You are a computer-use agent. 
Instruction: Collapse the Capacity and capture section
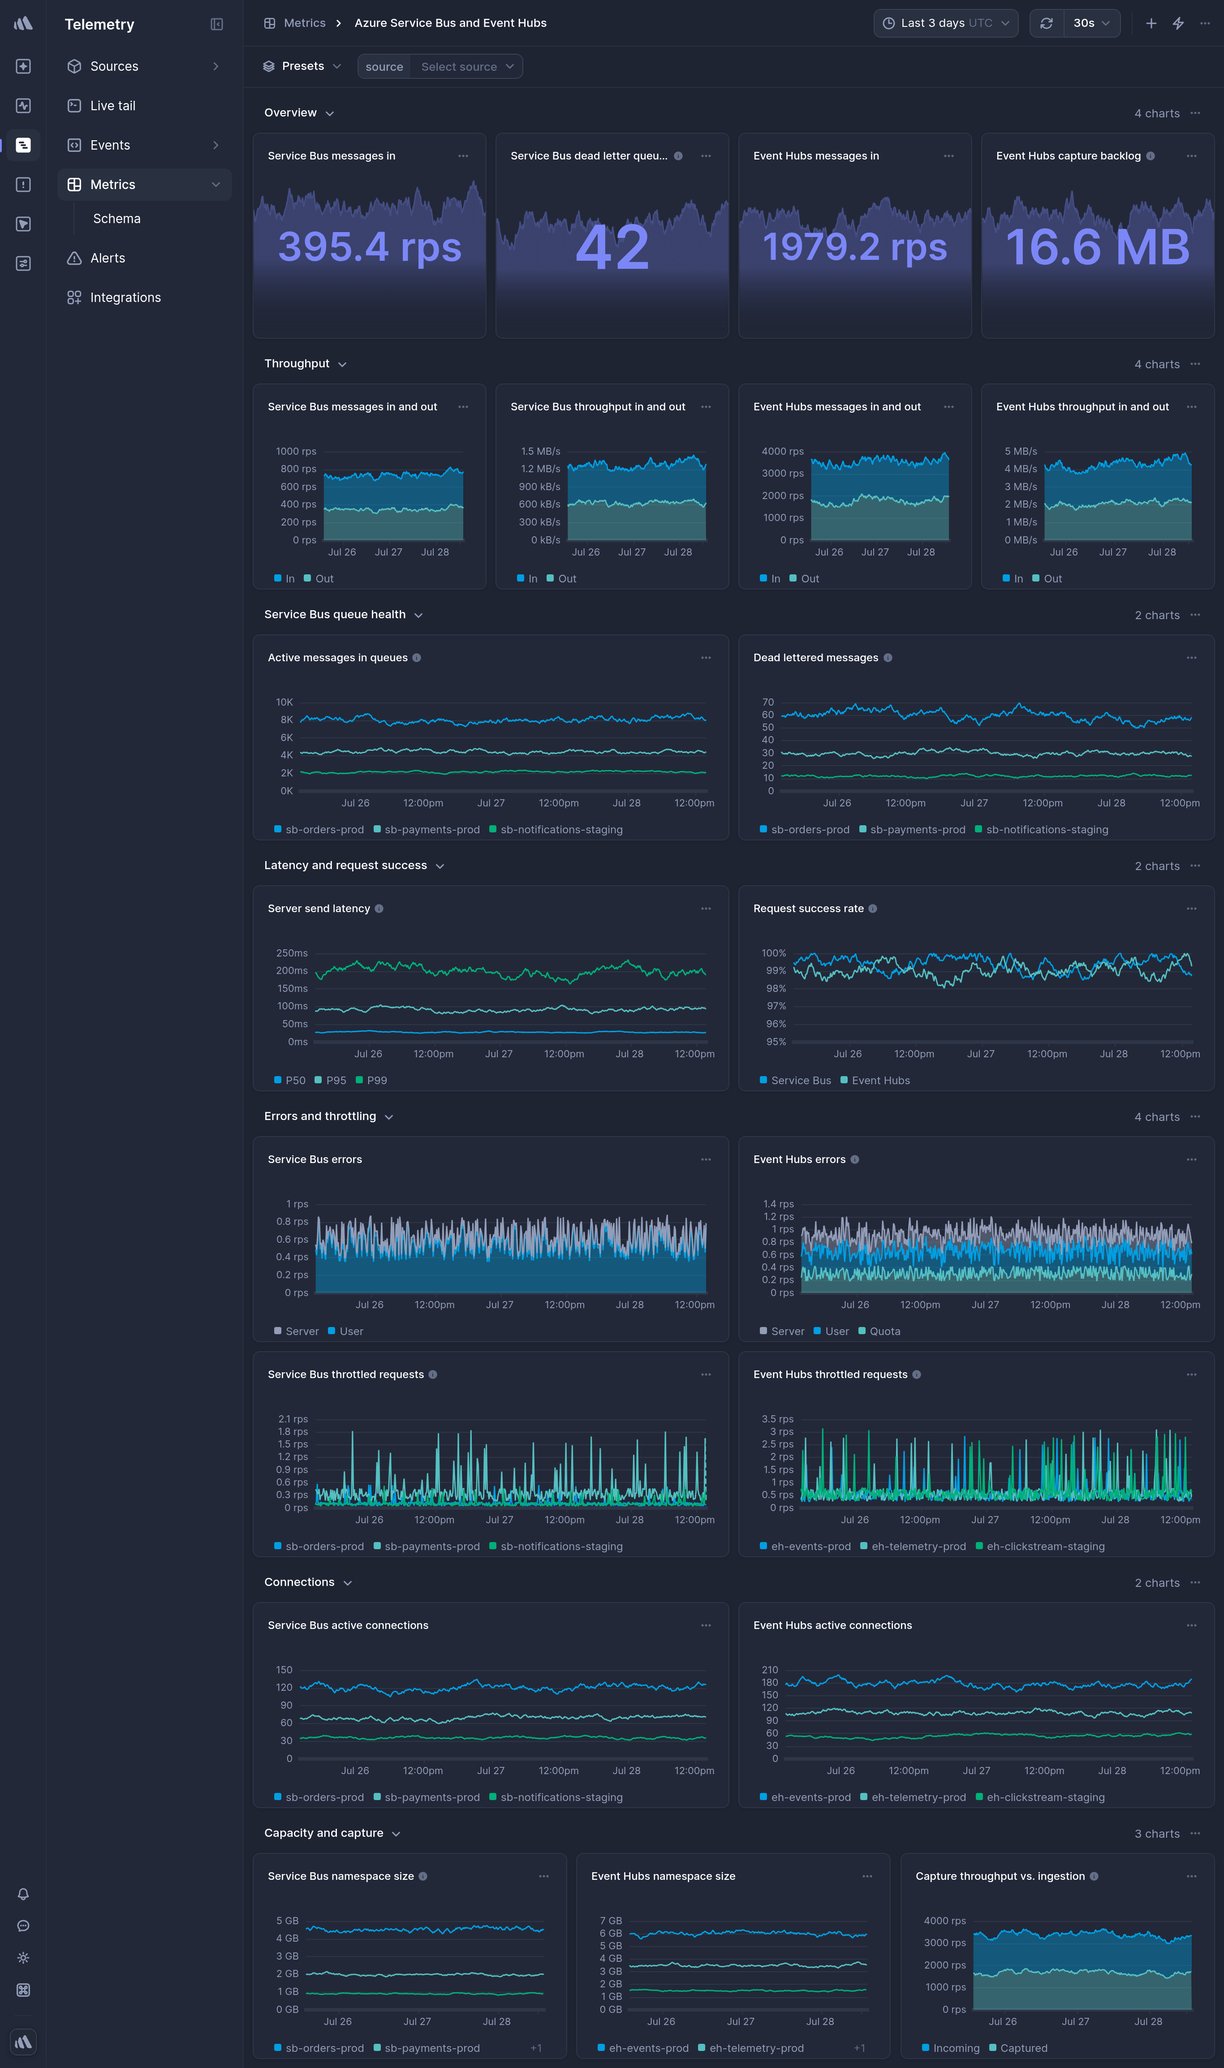[x=396, y=1835]
